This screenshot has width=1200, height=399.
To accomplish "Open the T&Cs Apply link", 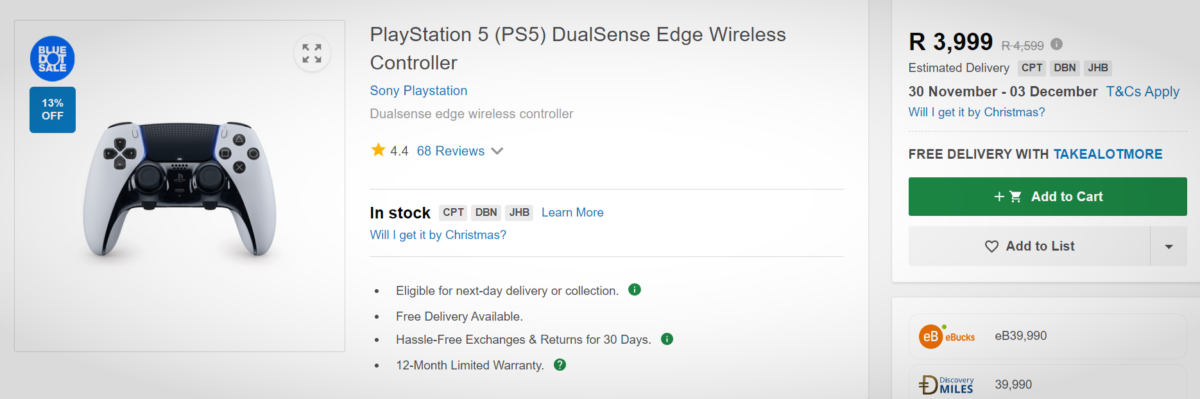I will click(x=1143, y=91).
